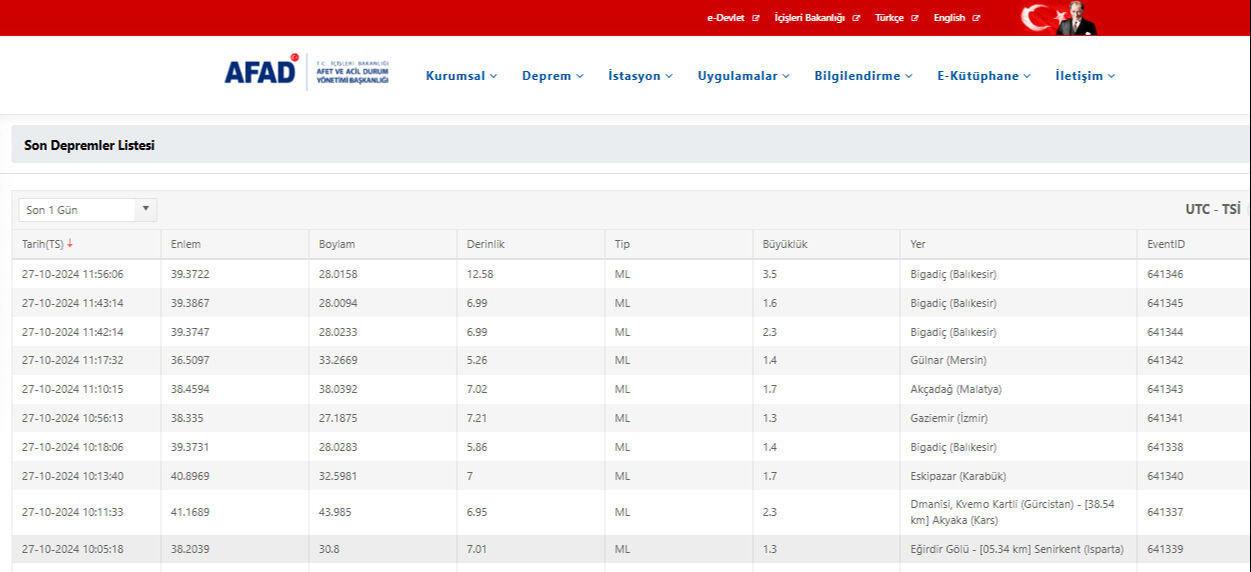Toggle the UTC - TSİ time zone switch
The width and height of the screenshot is (1251, 572).
click(x=1212, y=209)
